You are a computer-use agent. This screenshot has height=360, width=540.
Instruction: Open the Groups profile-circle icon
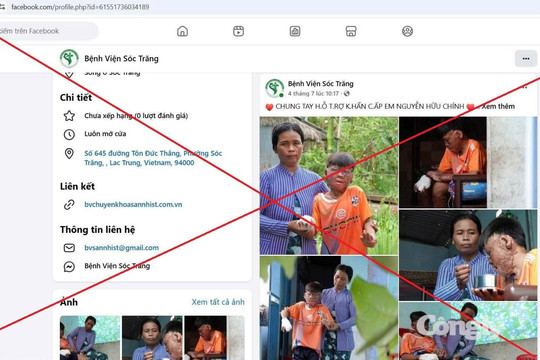[x=407, y=31]
